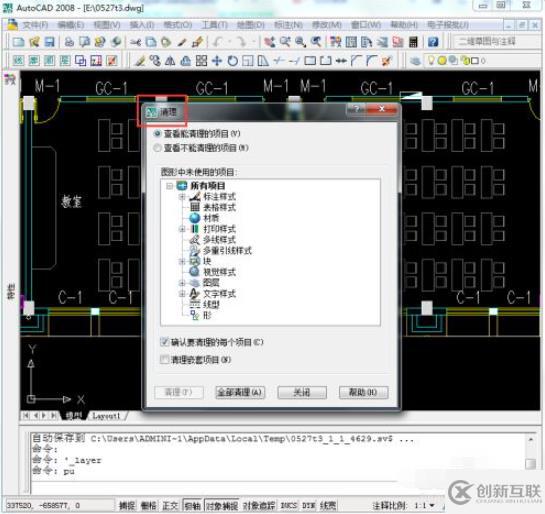Collapse the All Items tree root
Image resolution: width=545 pixels, height=514 pixels.
(x=169, y=186)
